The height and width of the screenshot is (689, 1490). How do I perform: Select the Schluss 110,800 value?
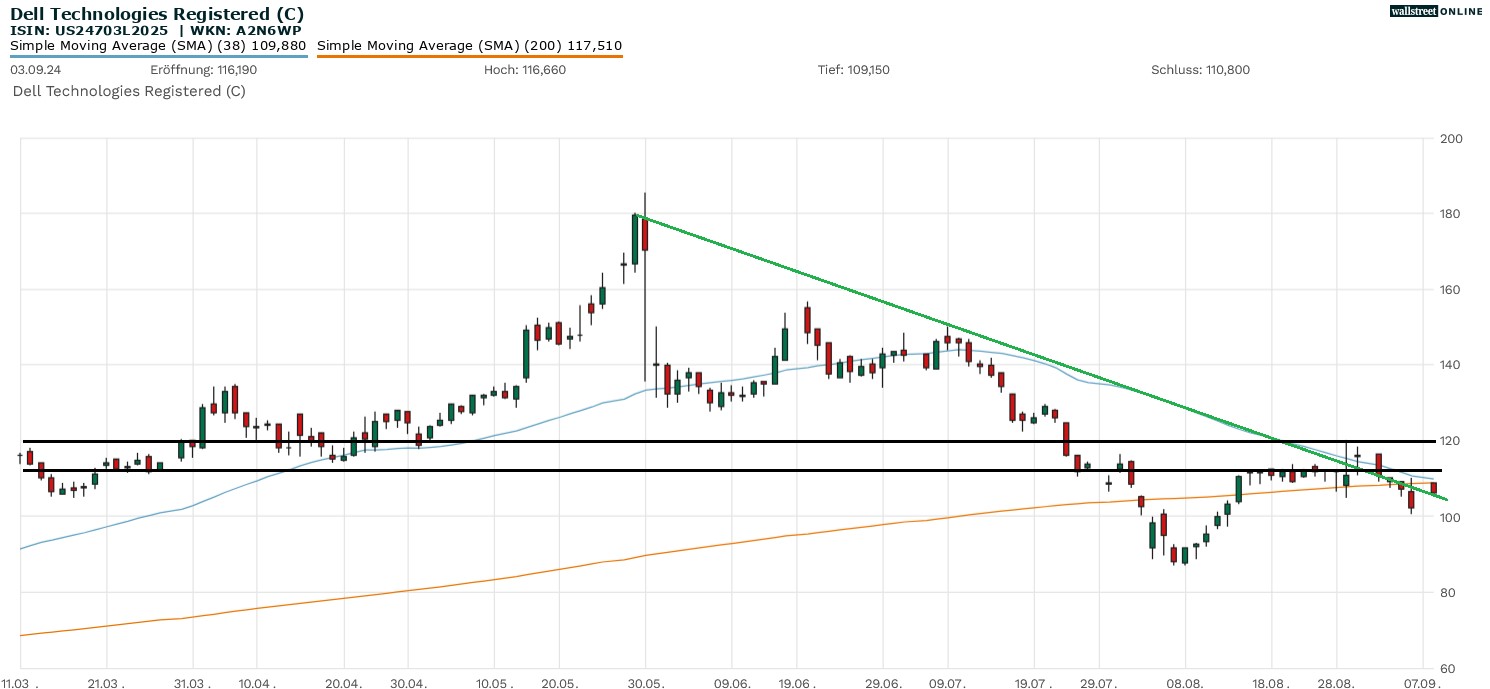1200,70
